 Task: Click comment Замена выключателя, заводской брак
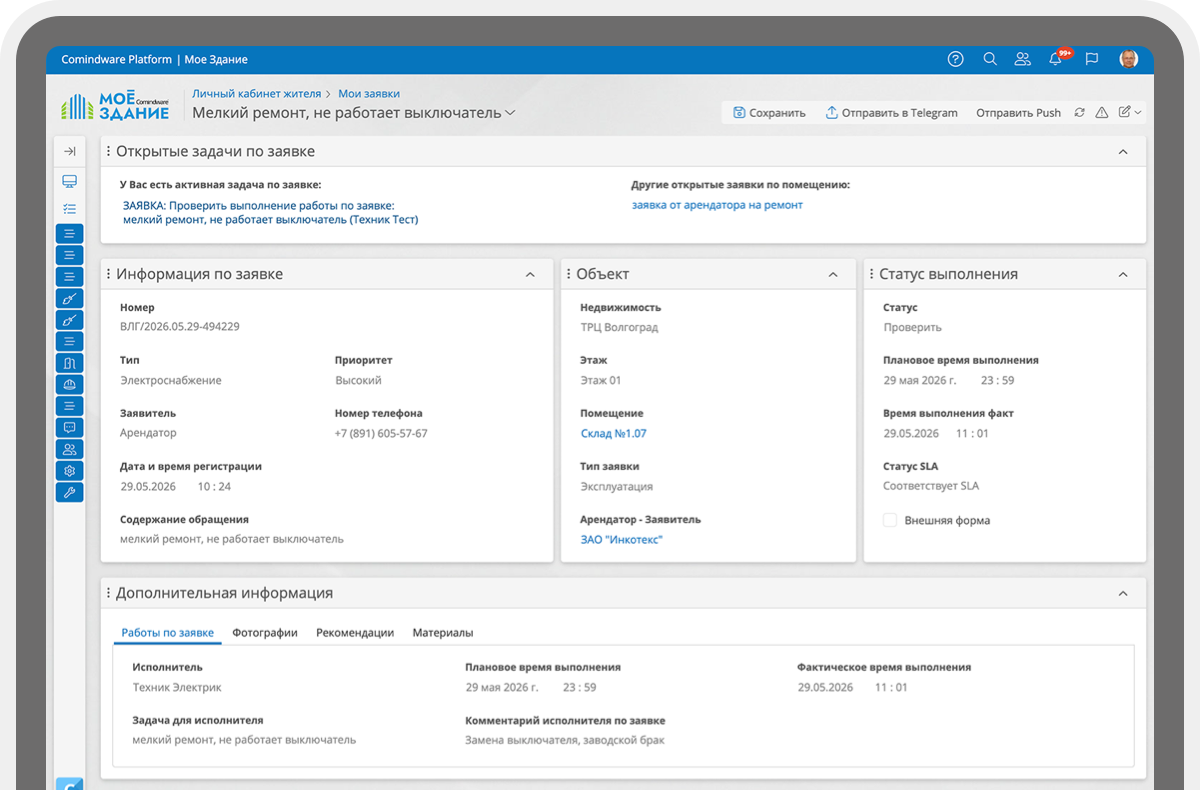[565, 740]
